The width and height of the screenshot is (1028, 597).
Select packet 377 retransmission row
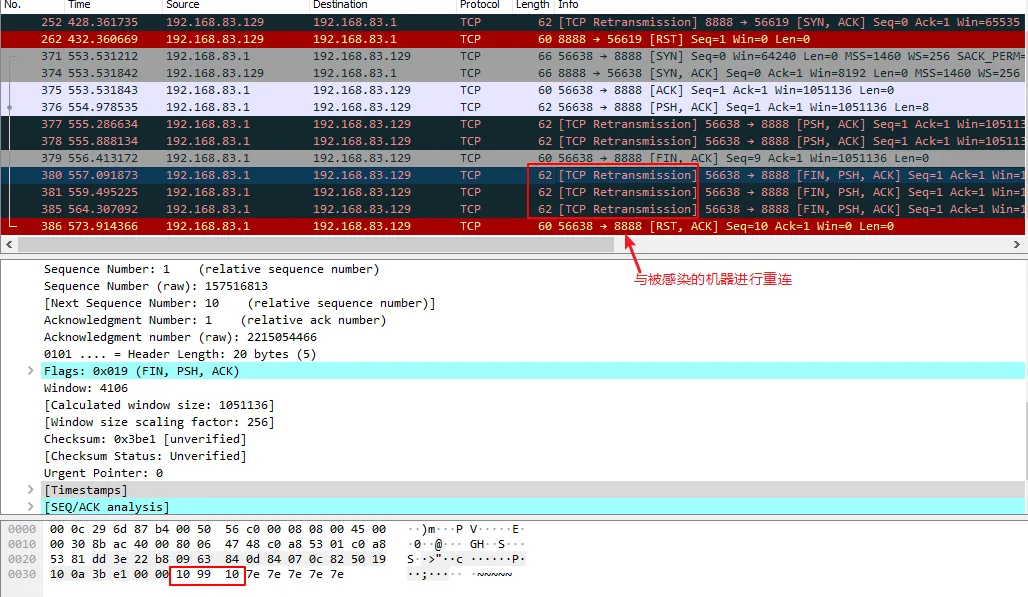tap(513, 125)
